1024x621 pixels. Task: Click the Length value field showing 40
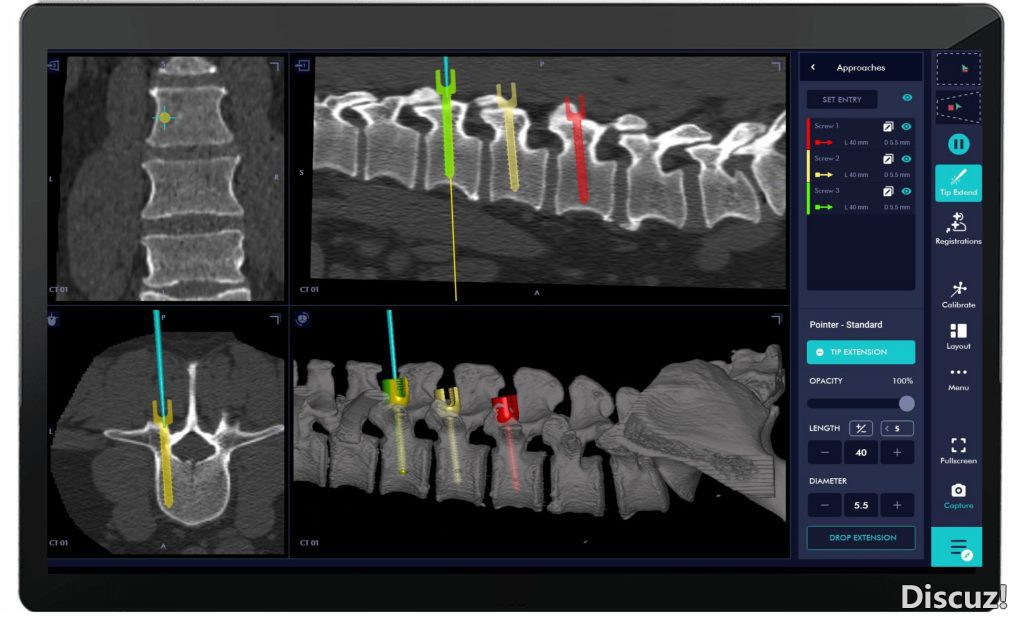click(x=861, y=453)
